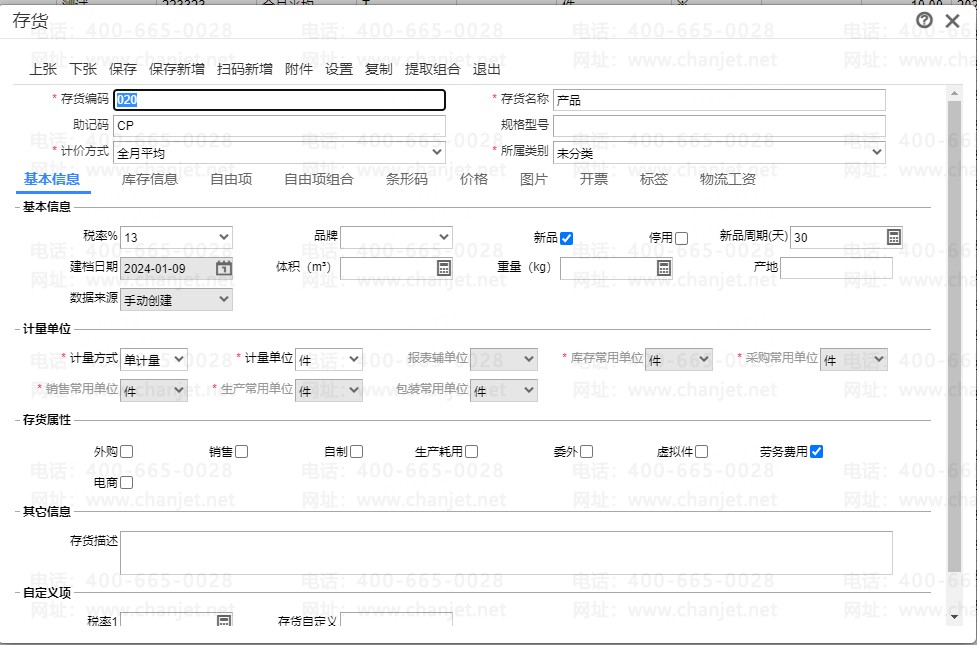The width and height of the screenshot is (977, 645).
Task: Open calendar picker for 建档日期
Action: [x=224, y=268]
